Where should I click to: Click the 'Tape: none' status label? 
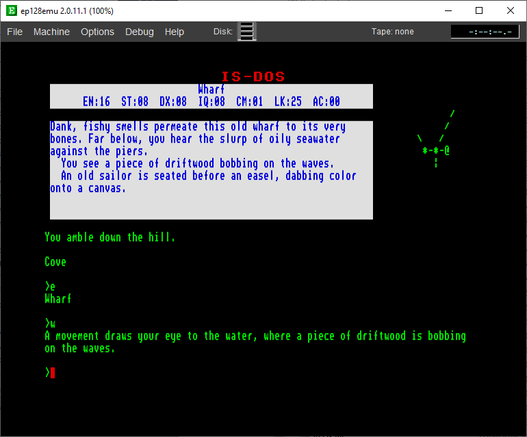(x=392, y=32)
